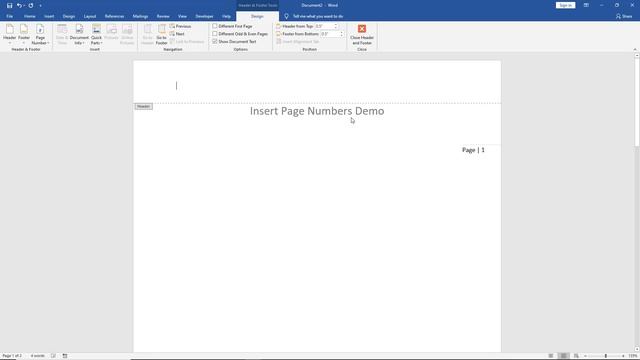Open the Quick Parts dropdown
This screenshot has width=640, height=360.
coord(96,34)
